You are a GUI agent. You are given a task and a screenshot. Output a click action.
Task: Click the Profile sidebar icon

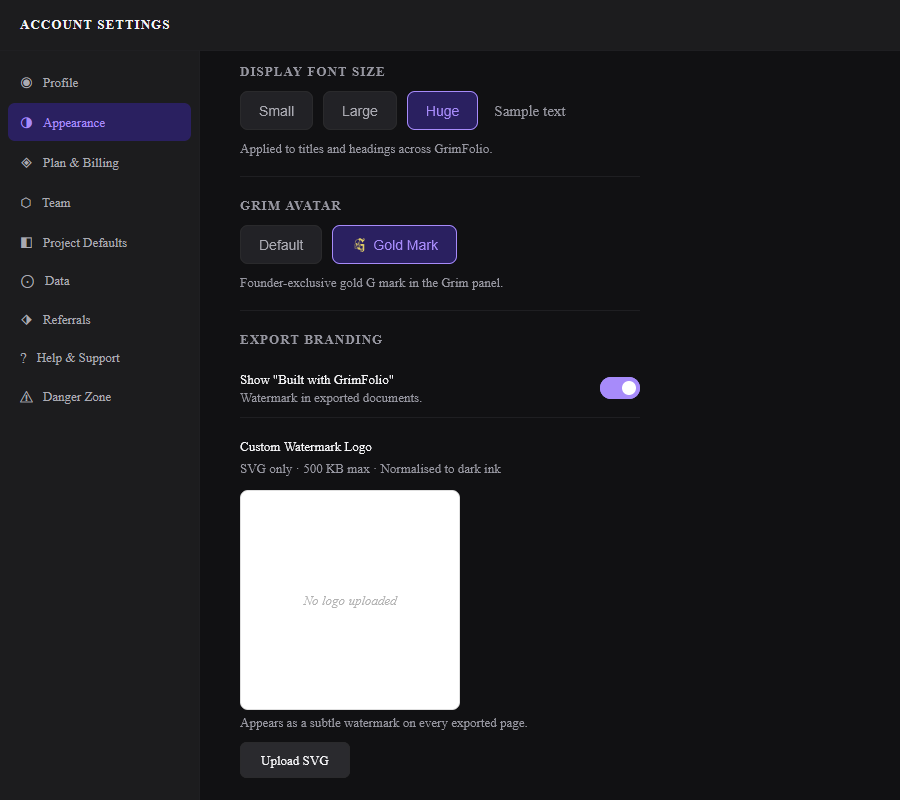tap(26, 83)
